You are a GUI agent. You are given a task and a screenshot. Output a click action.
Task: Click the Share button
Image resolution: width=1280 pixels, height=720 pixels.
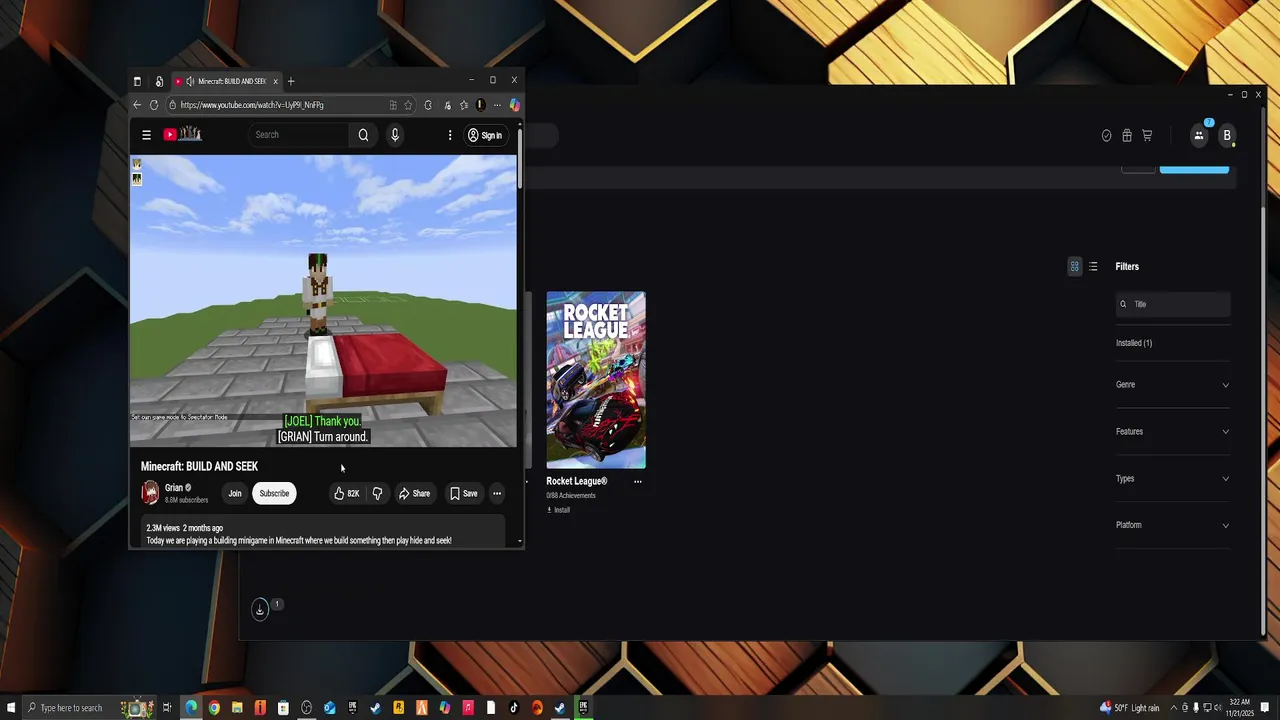(414, 493)
